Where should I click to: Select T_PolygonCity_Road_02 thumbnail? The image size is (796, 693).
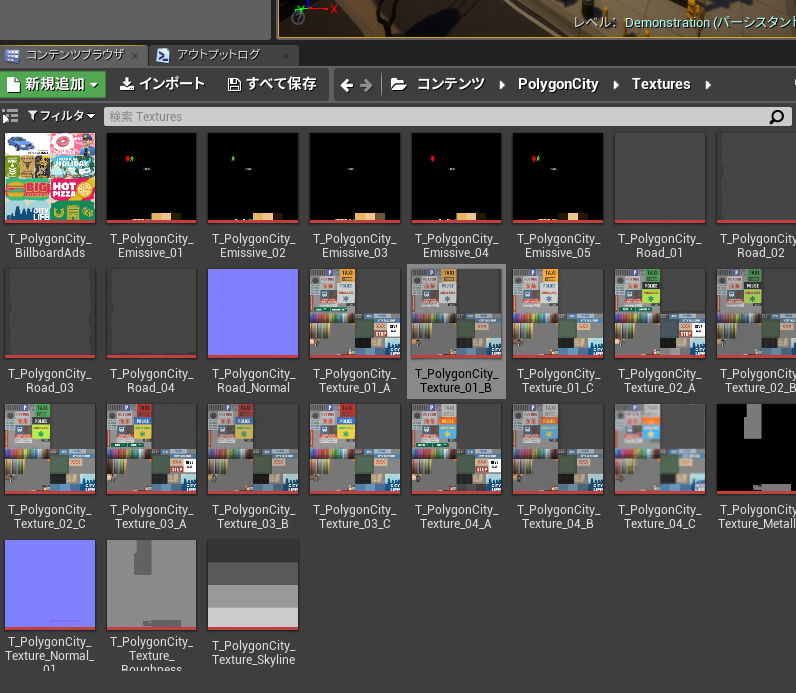click(756, 178)
